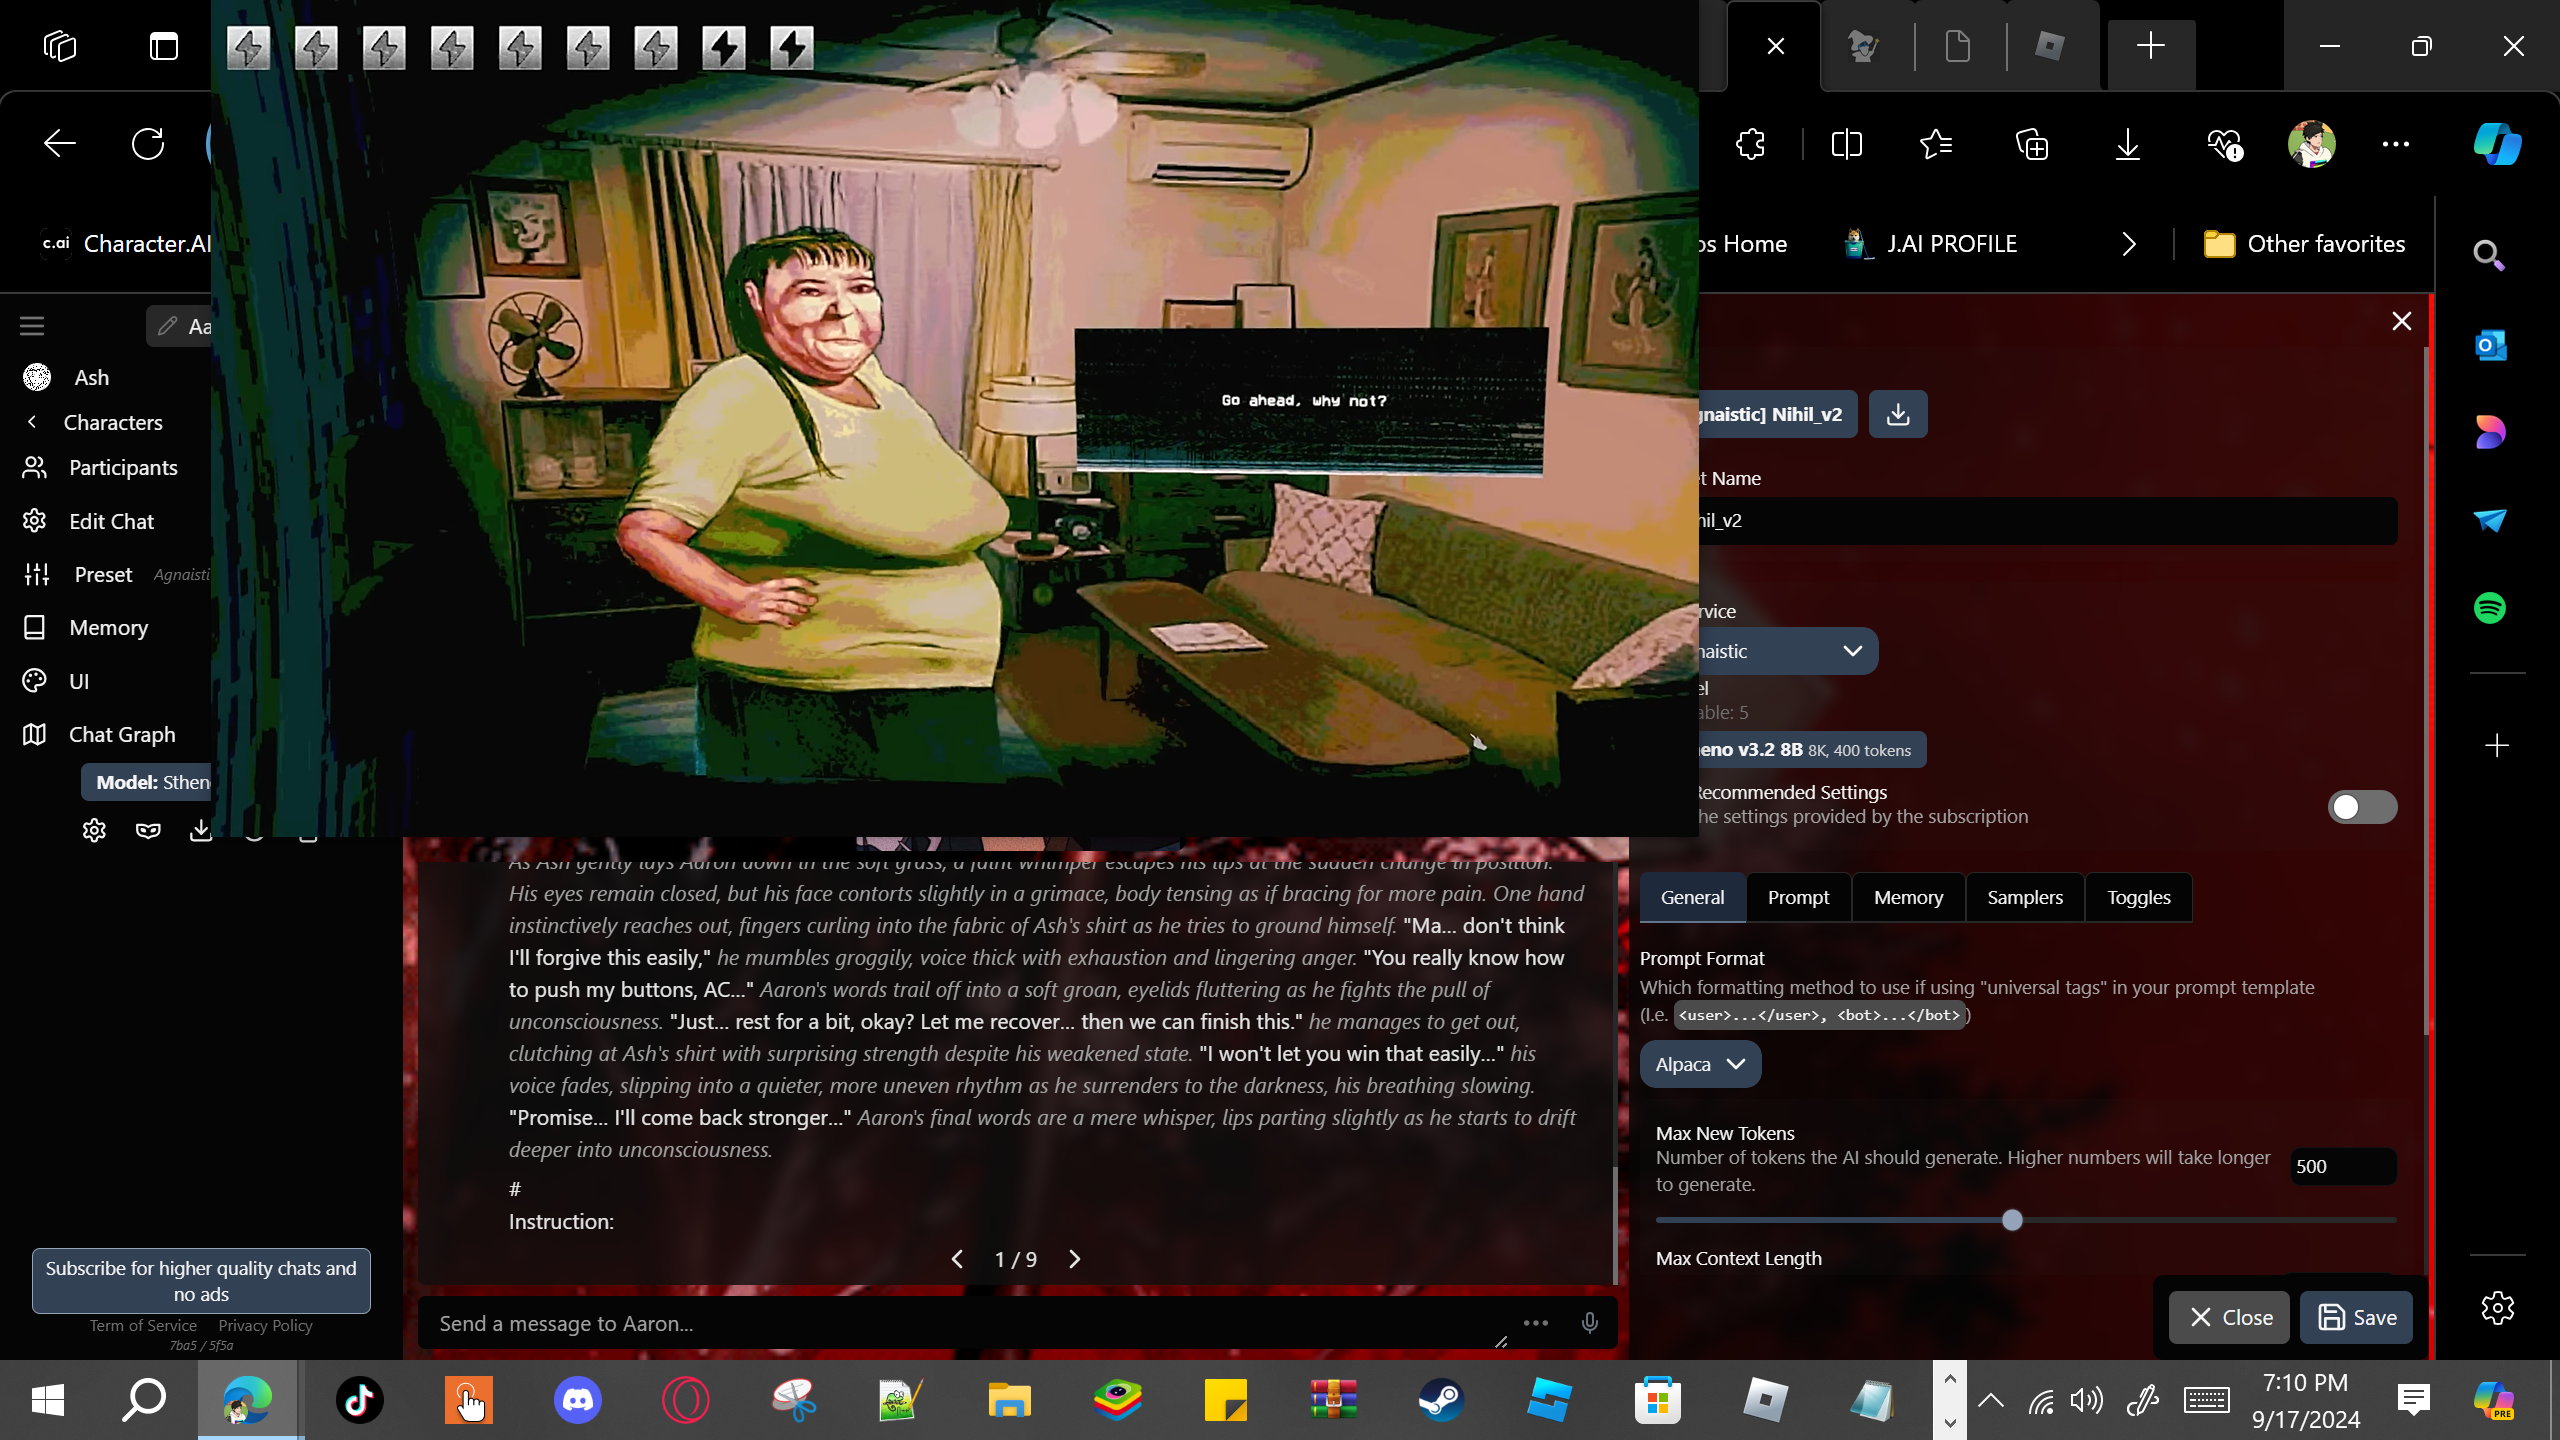
Task: Click the Send a message to Aaron field
Action: 960,1323
